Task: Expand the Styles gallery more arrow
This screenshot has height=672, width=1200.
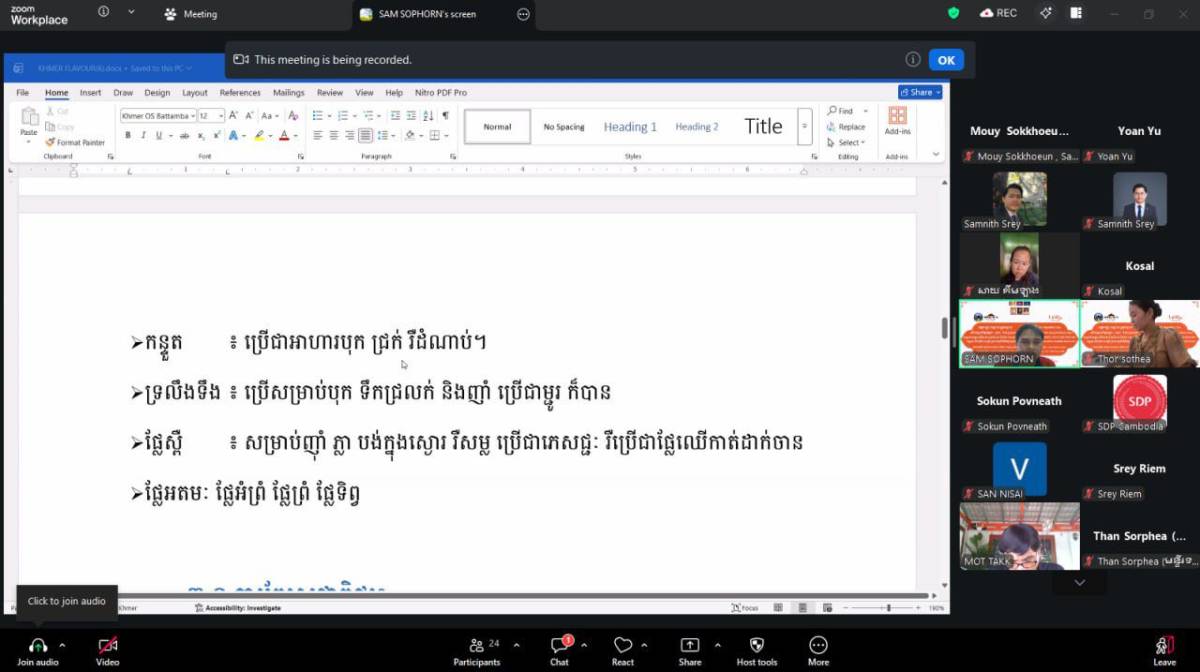Action: [805, 126]
